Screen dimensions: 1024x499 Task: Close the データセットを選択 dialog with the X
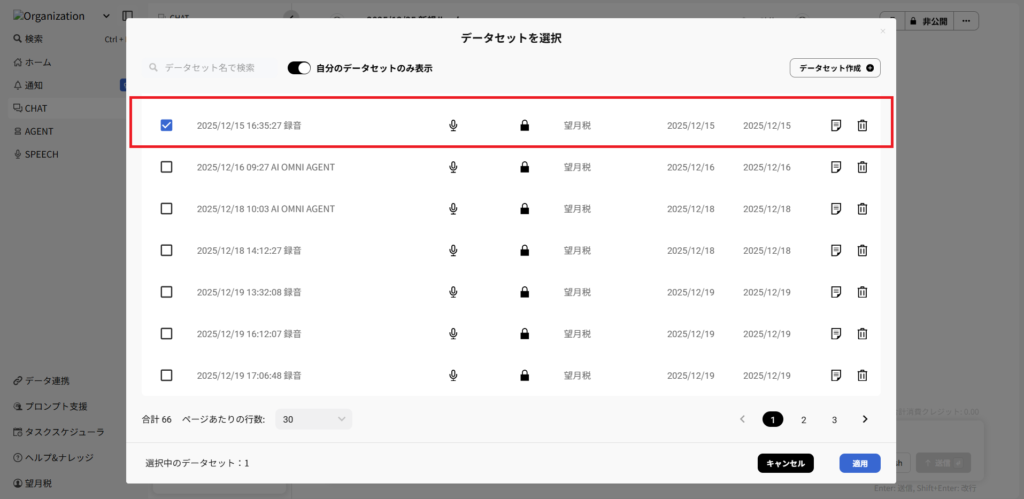(883, 31)
